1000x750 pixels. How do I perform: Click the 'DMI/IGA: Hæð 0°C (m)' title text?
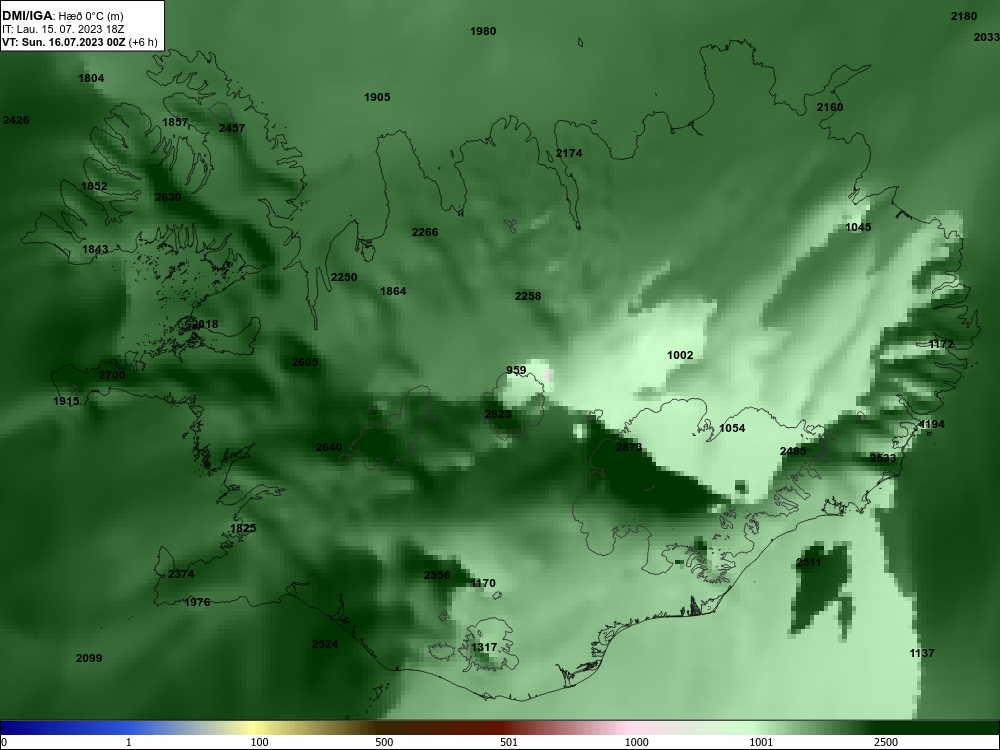click(x=62, y=16)
